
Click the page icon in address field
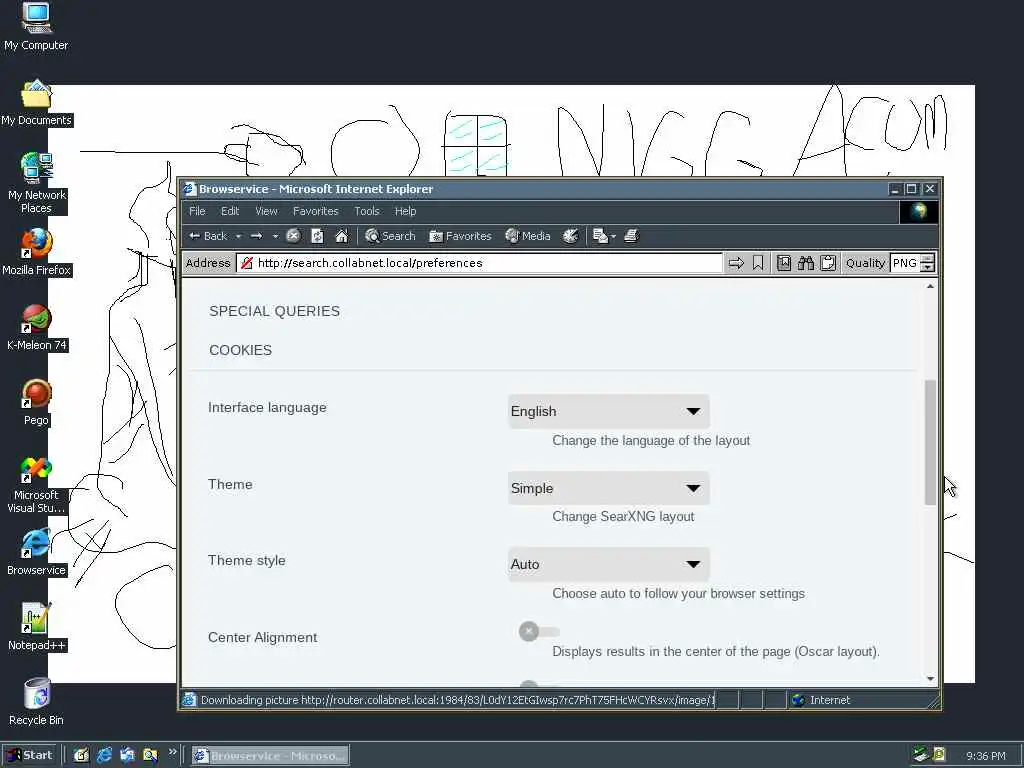click(246, 263)
